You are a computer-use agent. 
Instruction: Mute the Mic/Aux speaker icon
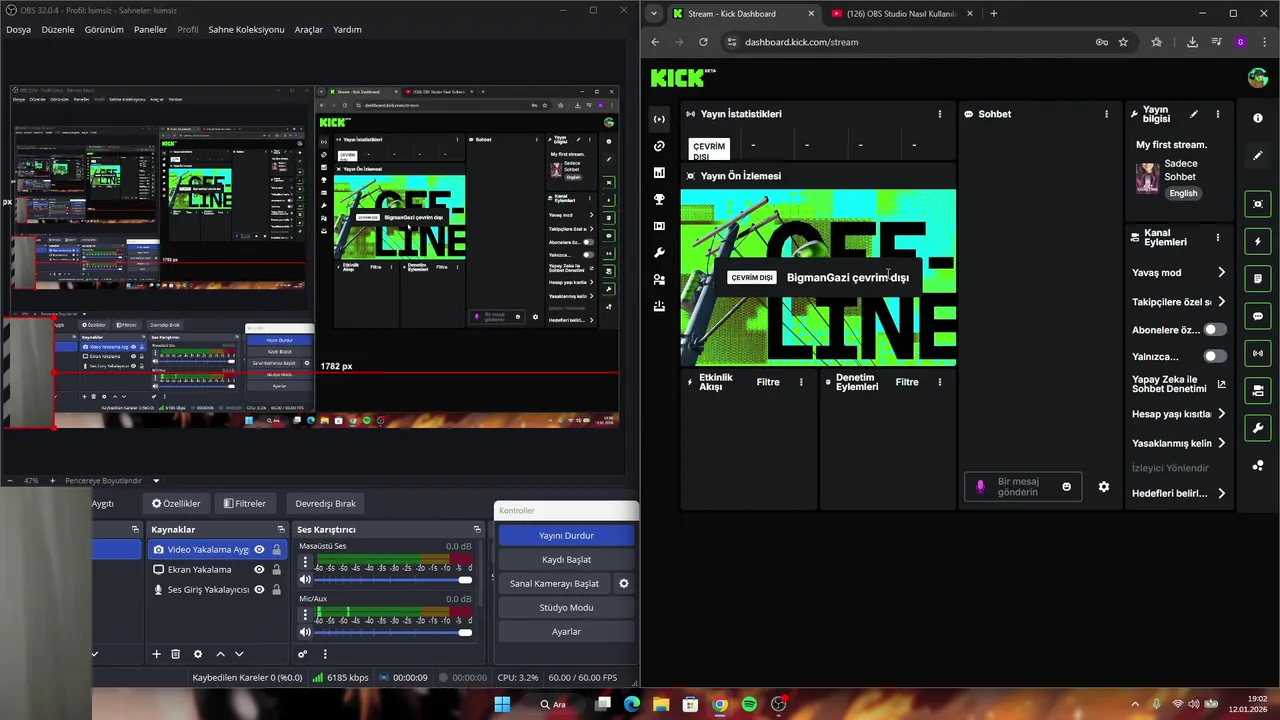tap(305, 632)
